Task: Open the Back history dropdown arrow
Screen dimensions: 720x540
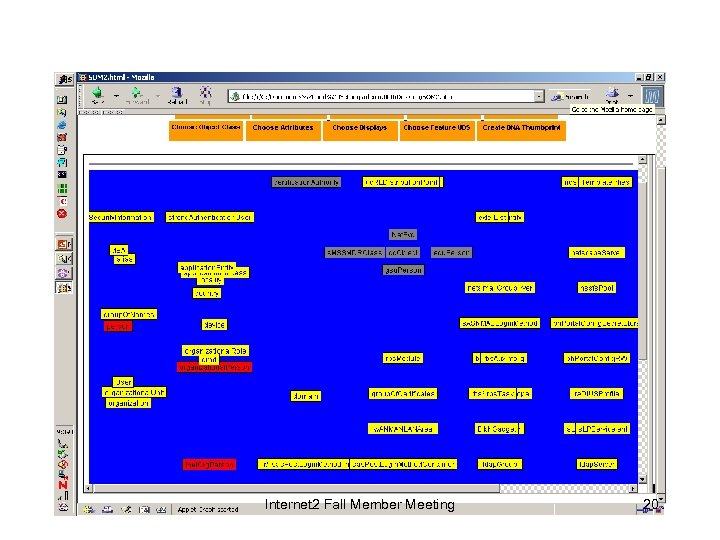Action: [x=116, y=96]
